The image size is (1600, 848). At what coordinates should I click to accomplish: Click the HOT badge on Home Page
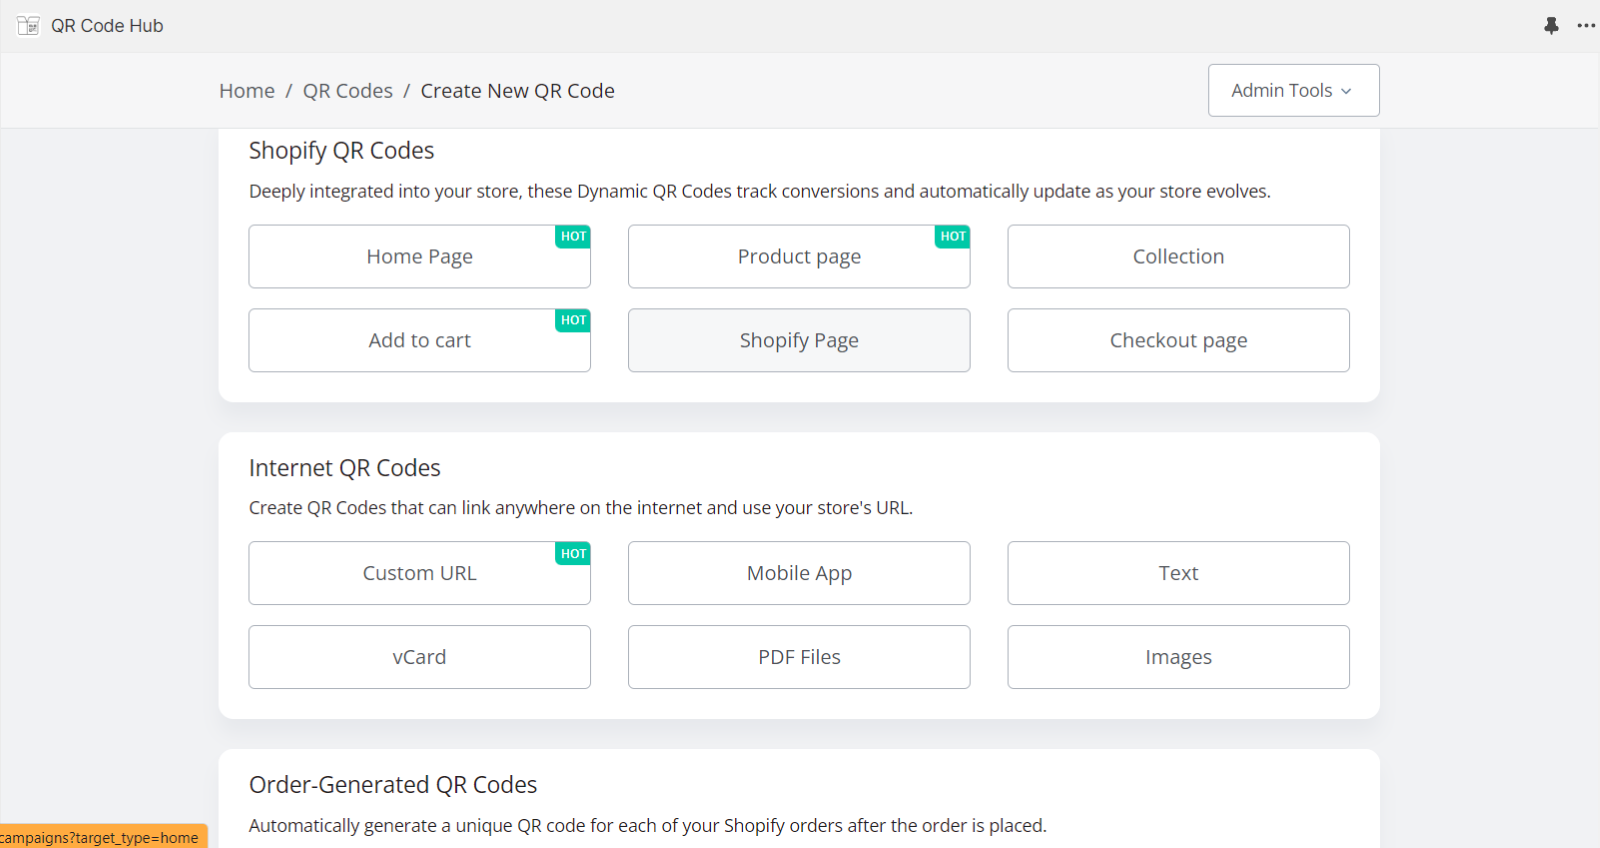(573, 237)
